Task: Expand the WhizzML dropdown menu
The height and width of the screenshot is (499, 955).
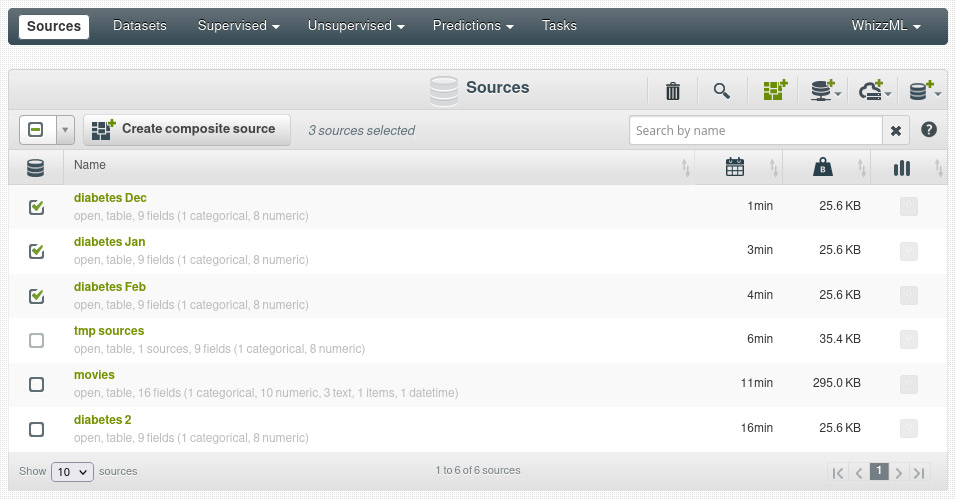Action: [x=885, y=25]
